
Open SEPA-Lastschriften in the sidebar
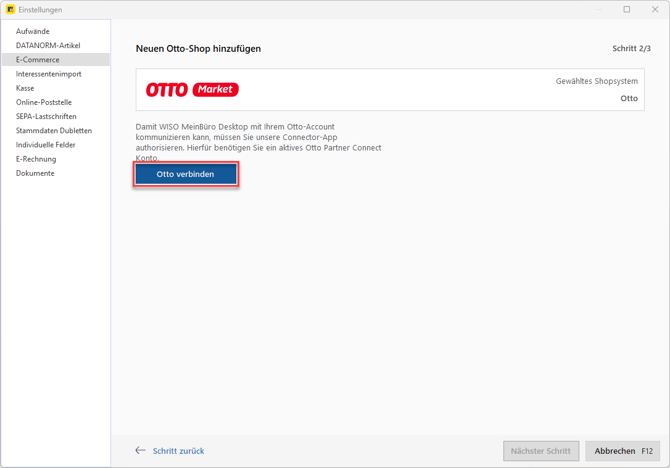click(x=46, y=117)
